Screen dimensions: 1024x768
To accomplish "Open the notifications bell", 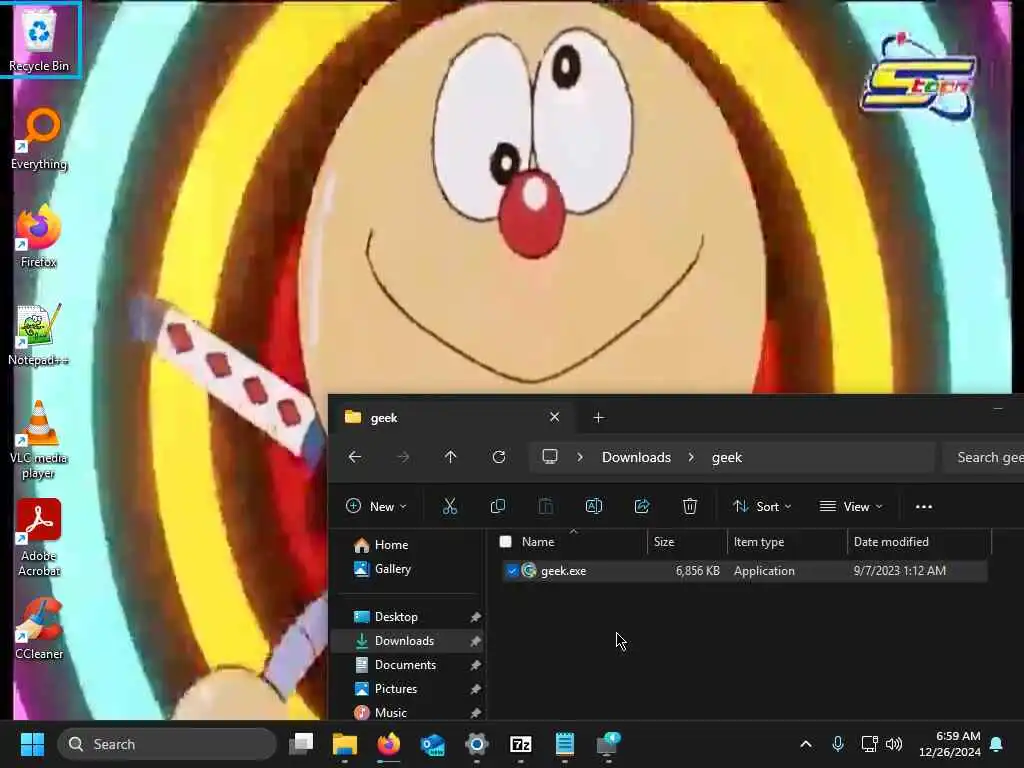I will tap(997, 744).
